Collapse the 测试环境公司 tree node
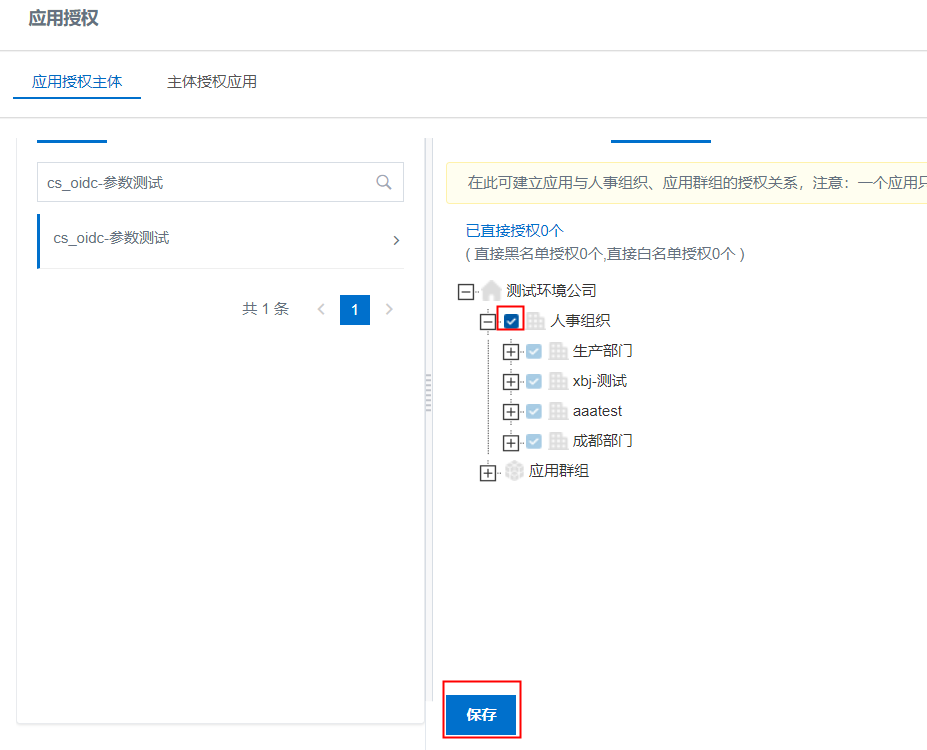The width and height of the screenshot is (927, 750). pos(465,291)
